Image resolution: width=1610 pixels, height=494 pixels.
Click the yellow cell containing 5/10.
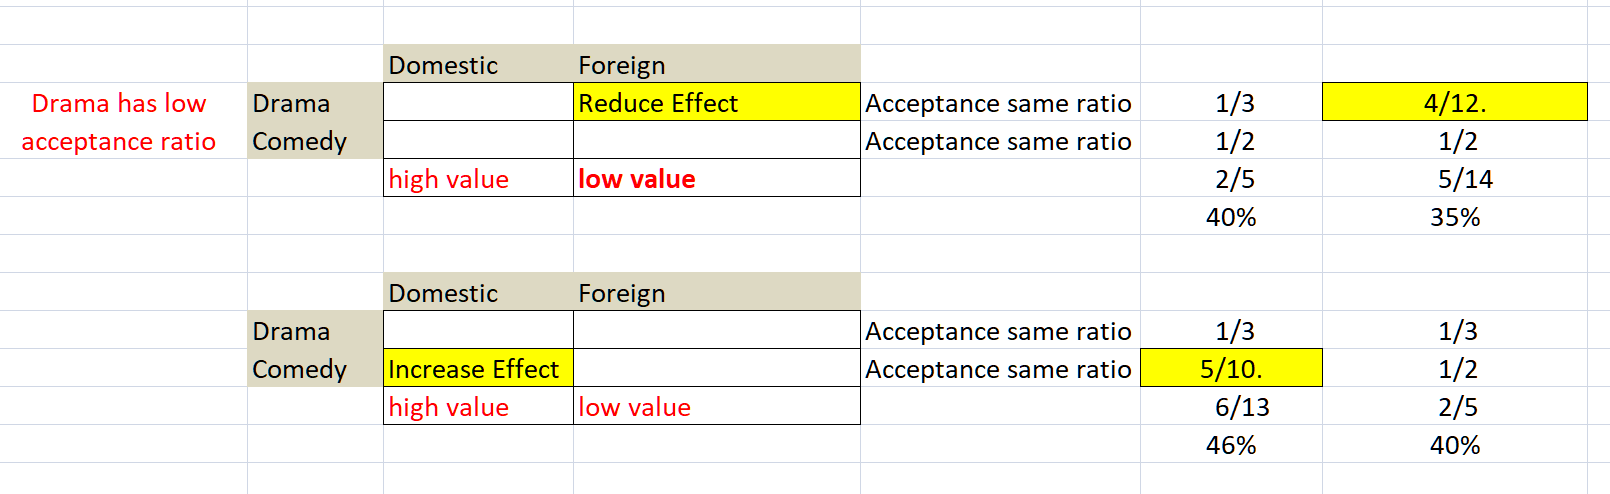[x=1231, y=368]
